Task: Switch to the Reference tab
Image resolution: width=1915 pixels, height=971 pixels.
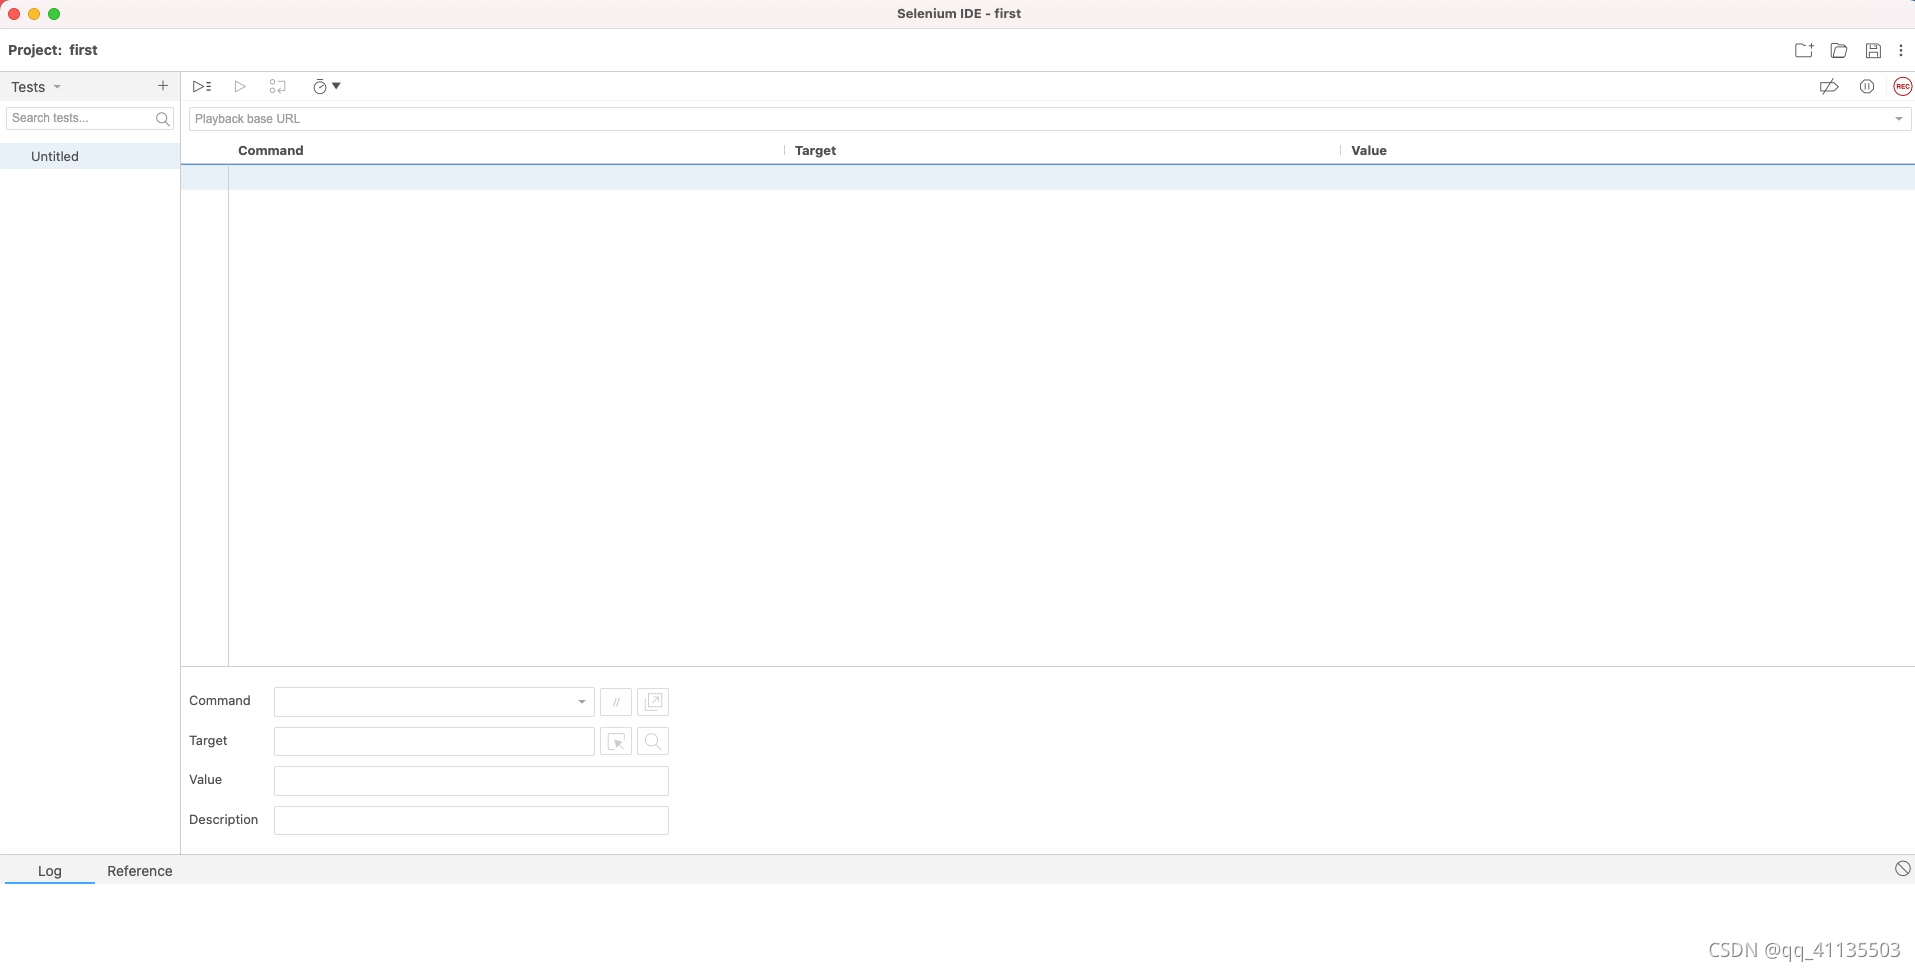Action: coord(140,871)
